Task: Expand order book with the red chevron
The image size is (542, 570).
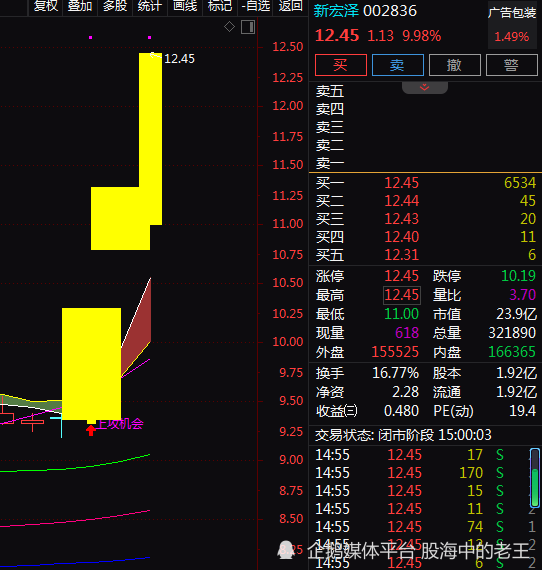Action: pos(425,88)
